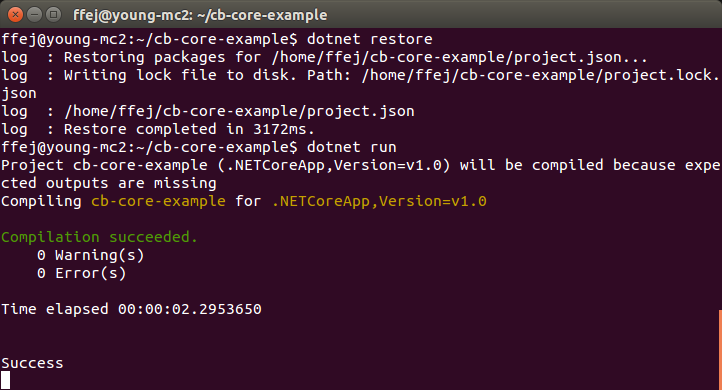Click the orange scrollbar on right edge
This screenshot has height=390, width=722.
[720, 350]
